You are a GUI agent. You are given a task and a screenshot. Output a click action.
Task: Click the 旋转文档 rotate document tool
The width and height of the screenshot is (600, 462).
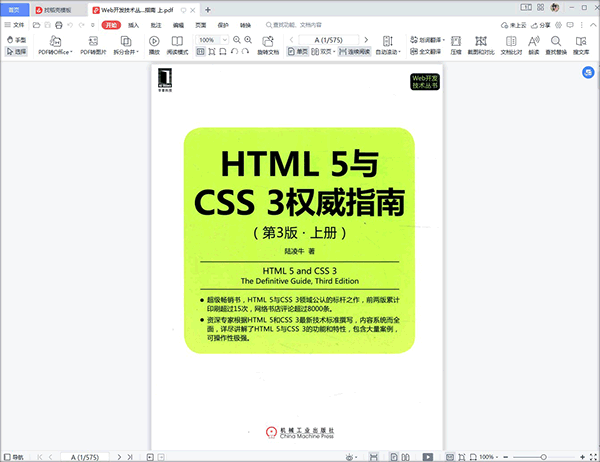coord(268,45)
